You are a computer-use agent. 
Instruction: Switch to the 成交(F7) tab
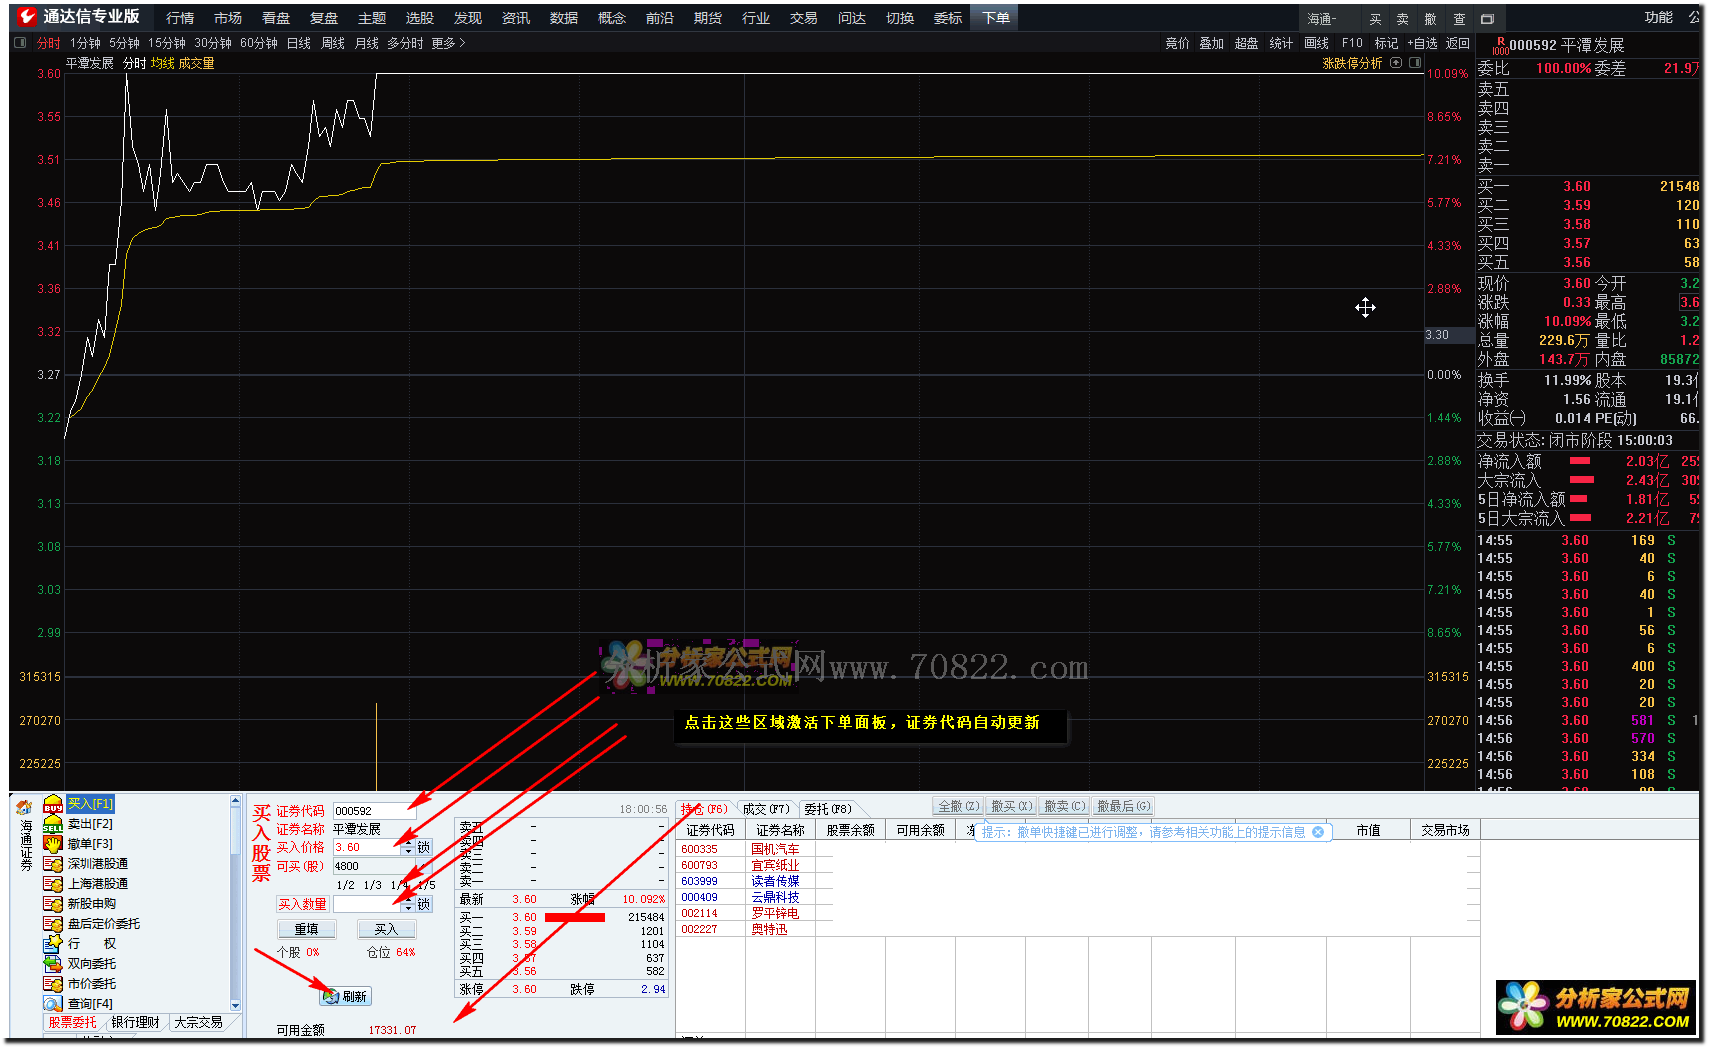point(766,809)
